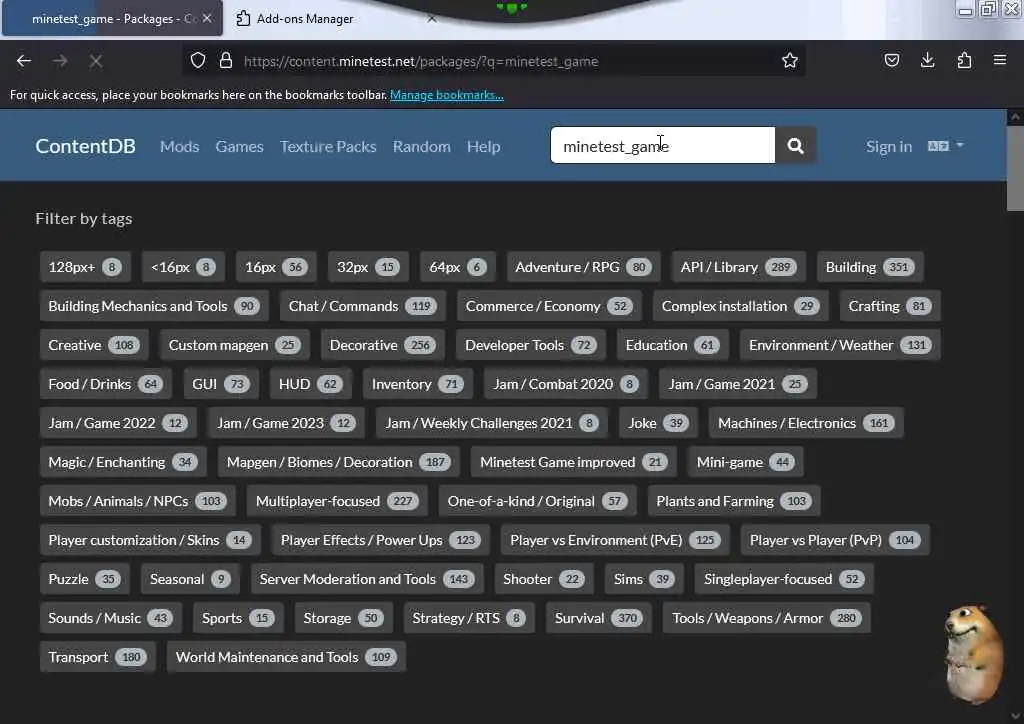Filter by World Maintenance and Tools tag

pos(287,657)
